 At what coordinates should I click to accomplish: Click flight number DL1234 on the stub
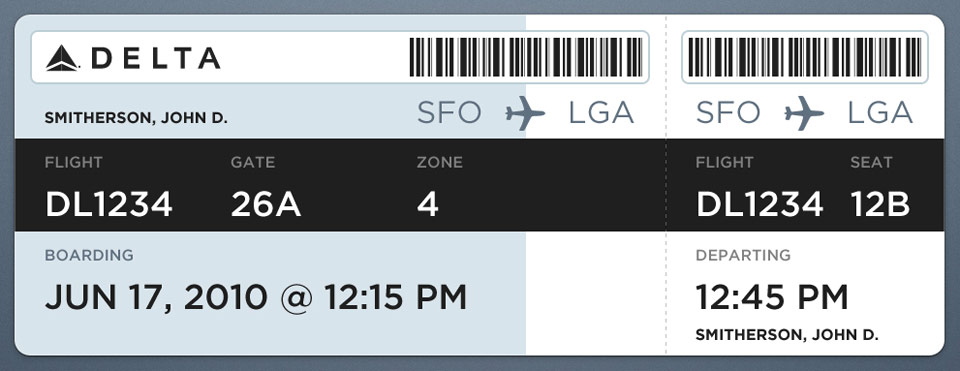click(760, 204)
